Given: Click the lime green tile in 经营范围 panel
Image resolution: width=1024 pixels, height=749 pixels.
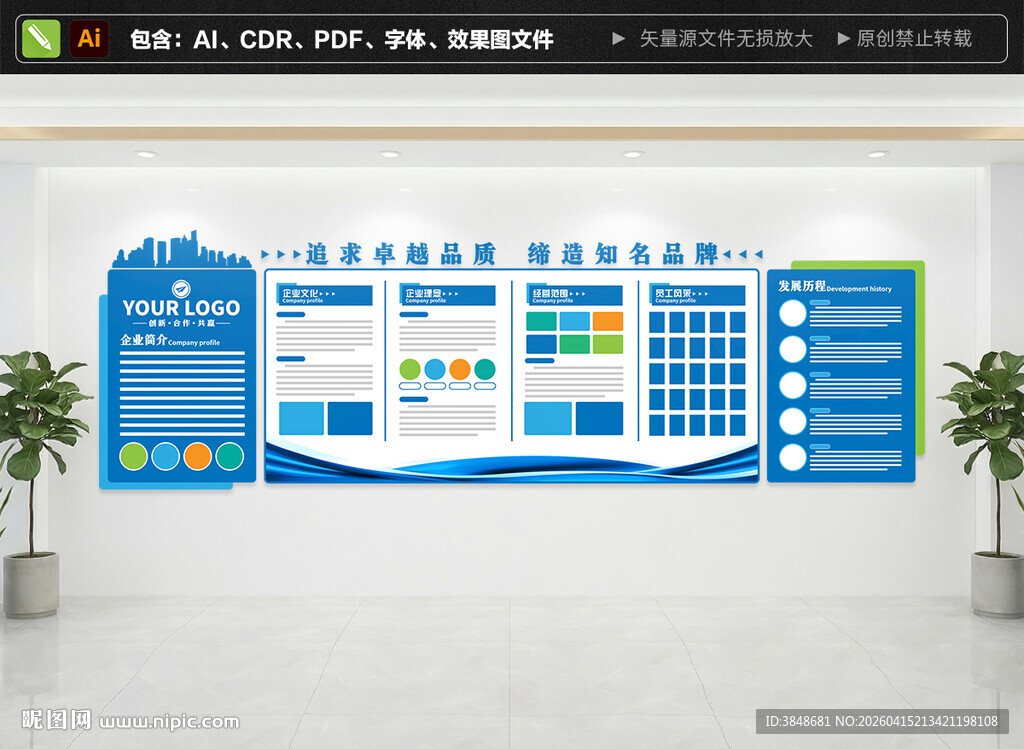Looking at the screenshot, I should point(608,344).
